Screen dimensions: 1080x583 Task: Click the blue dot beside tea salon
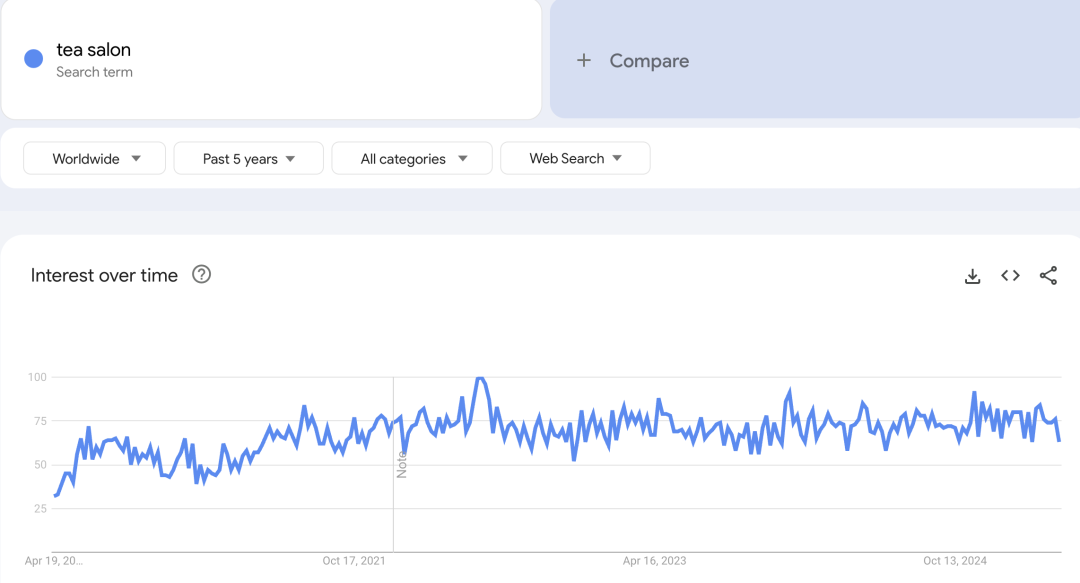(x=34, y=59)
